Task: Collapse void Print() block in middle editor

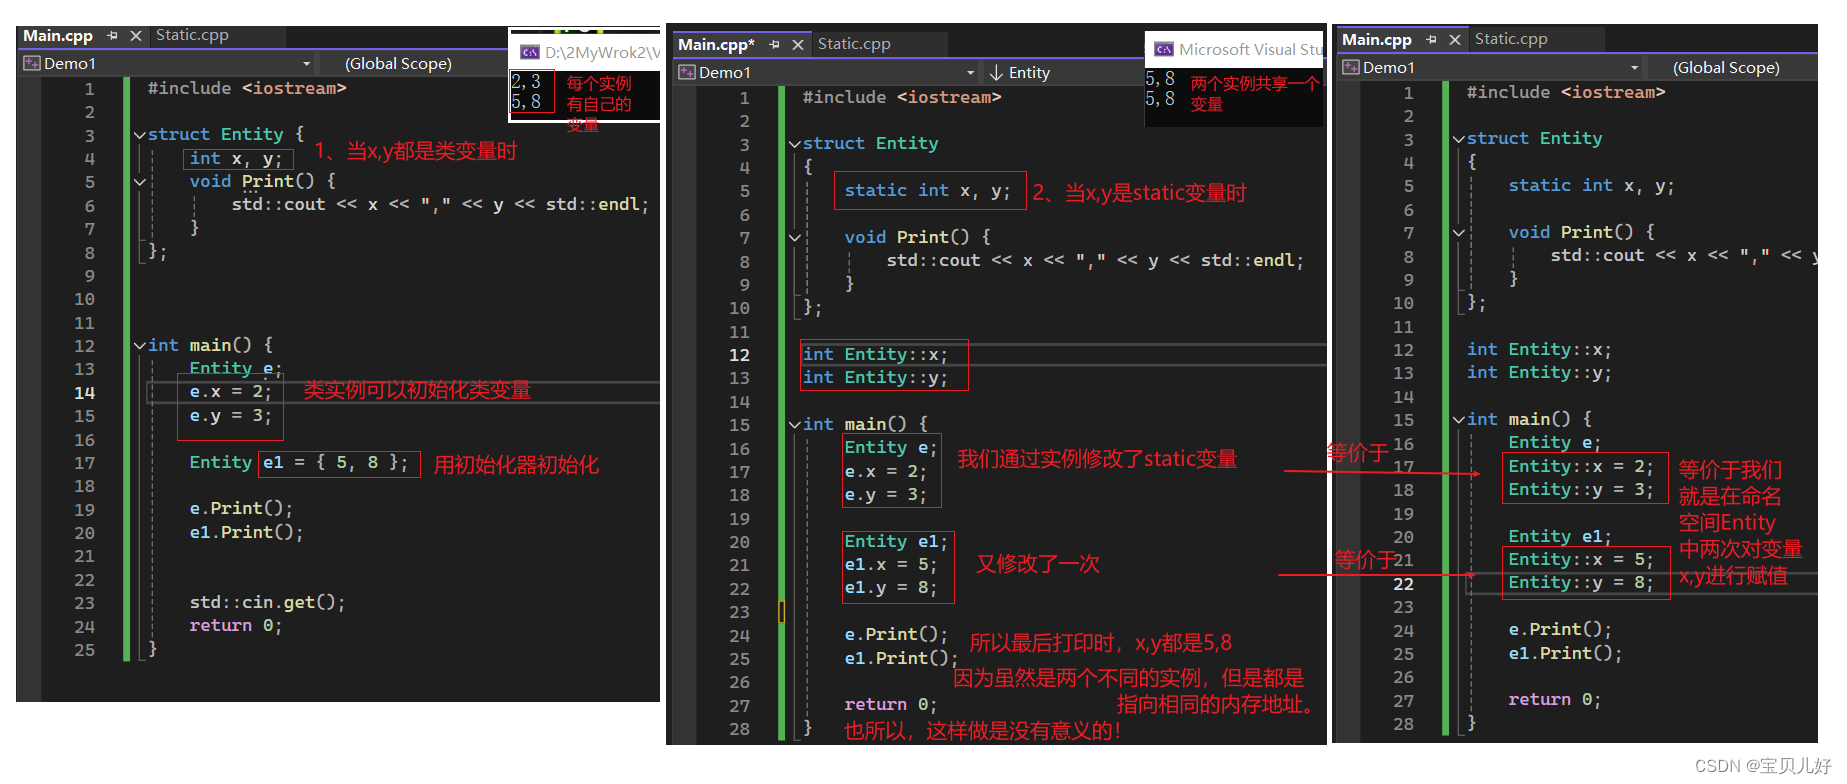Action: tap(795, 238)
